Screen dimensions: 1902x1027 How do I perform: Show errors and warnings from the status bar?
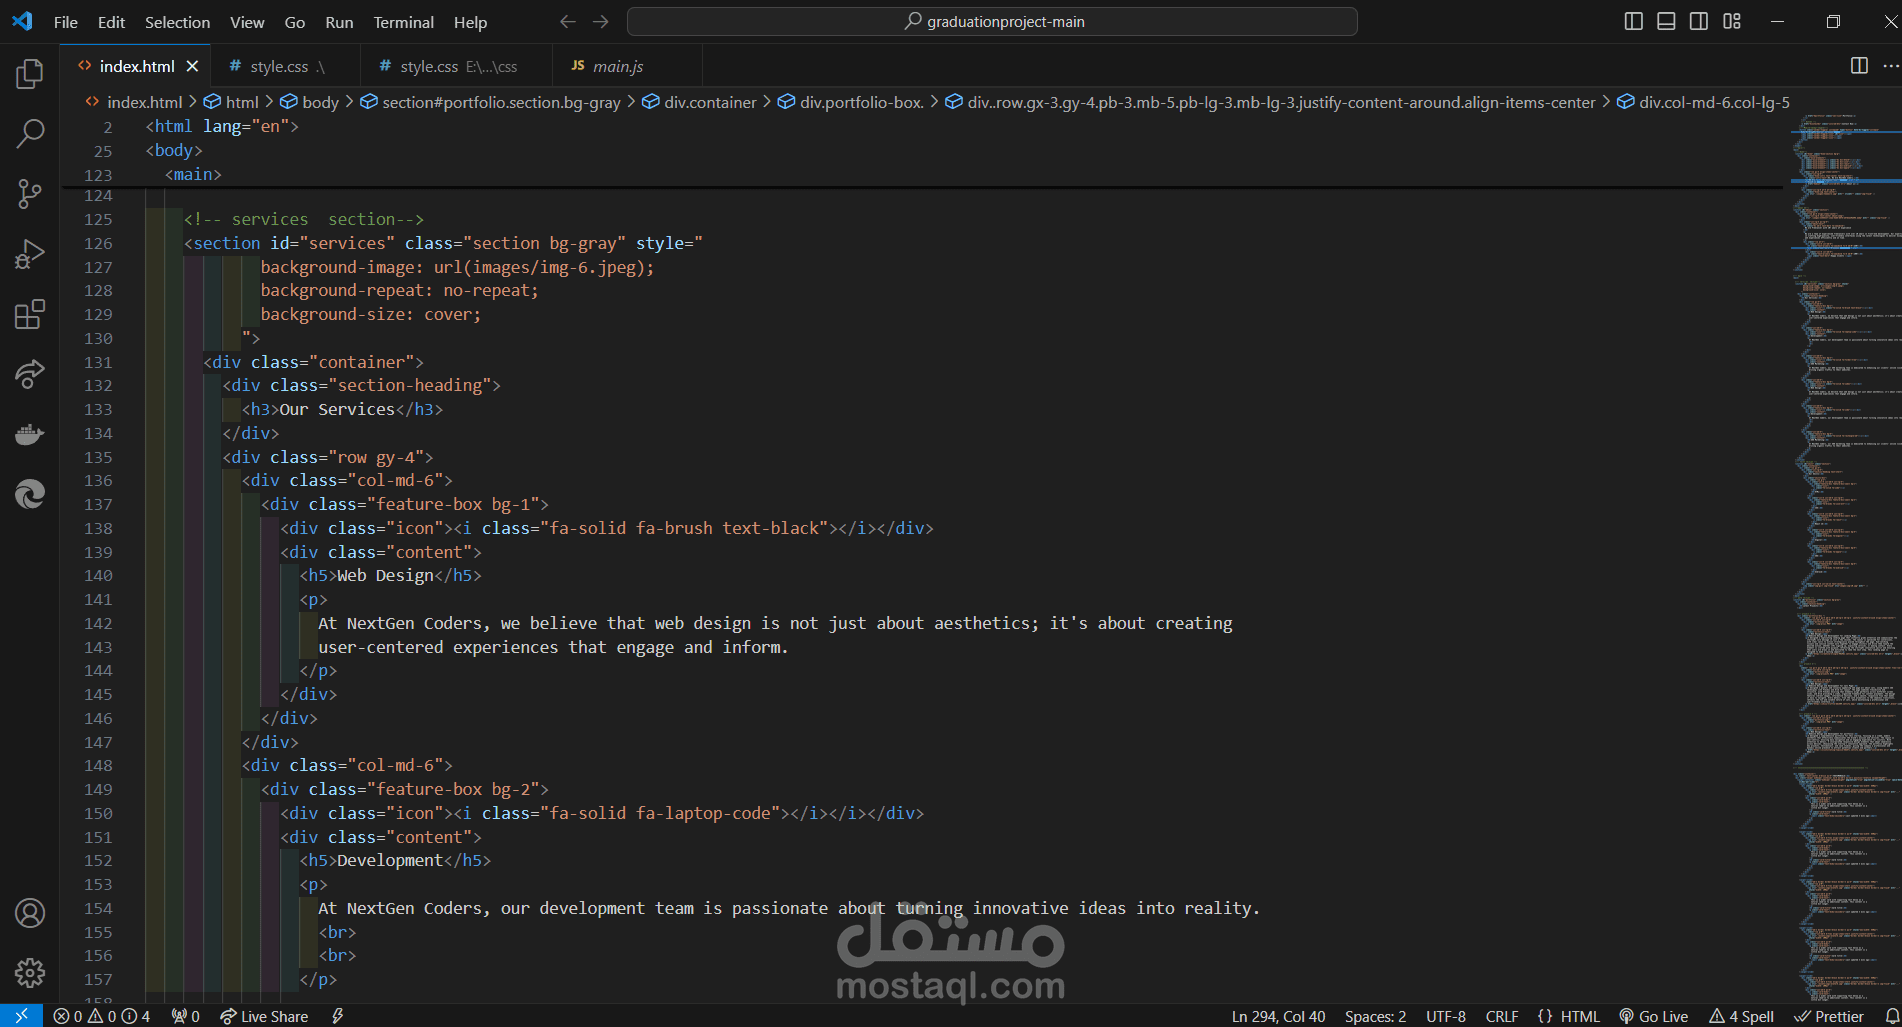pos(101,1016)
